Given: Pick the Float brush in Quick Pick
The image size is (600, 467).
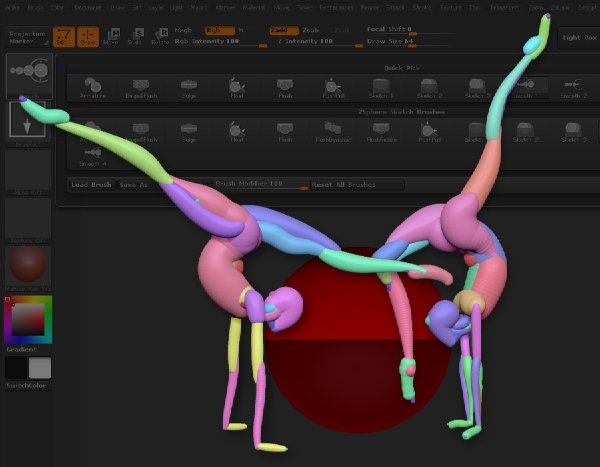Looking at the screenshot, I should point(237,88).
